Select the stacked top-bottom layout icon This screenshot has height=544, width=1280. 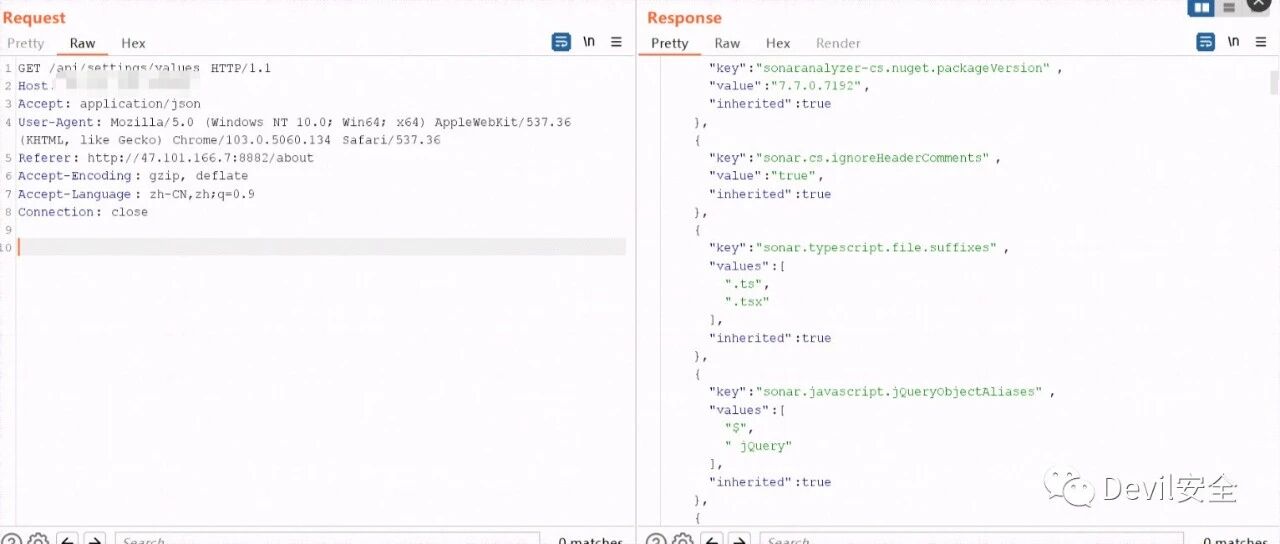click(x=1229, y=8)
